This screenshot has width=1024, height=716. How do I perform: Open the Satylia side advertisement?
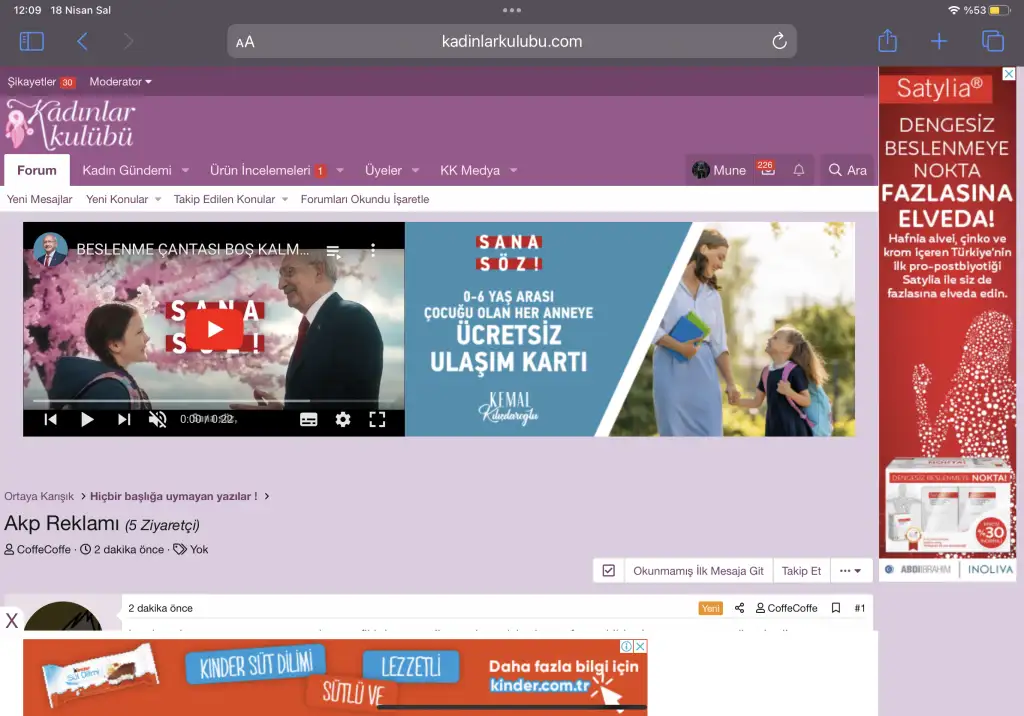click(947, 323)
